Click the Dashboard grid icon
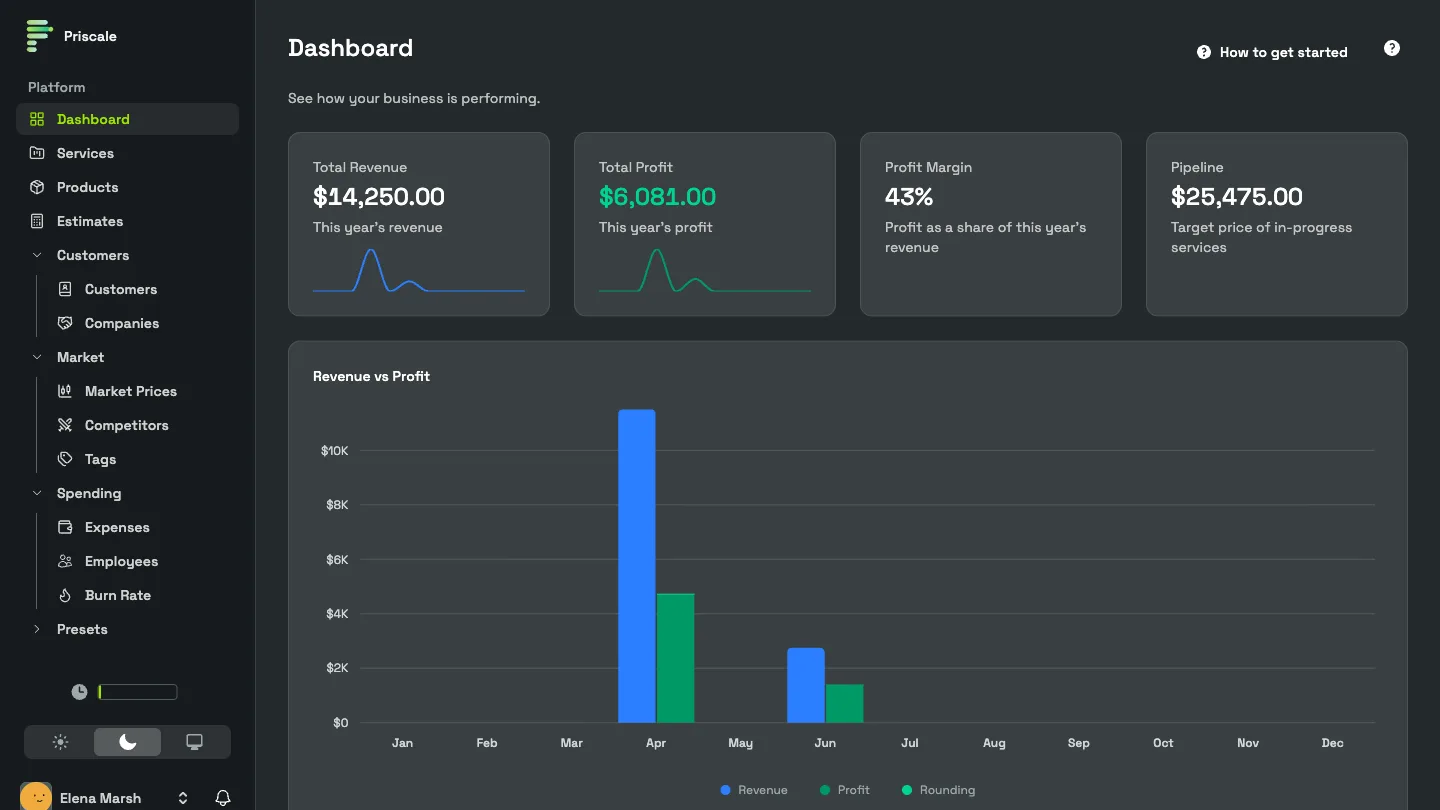This screenshot has height=810, width=1440. coord(37,119)
